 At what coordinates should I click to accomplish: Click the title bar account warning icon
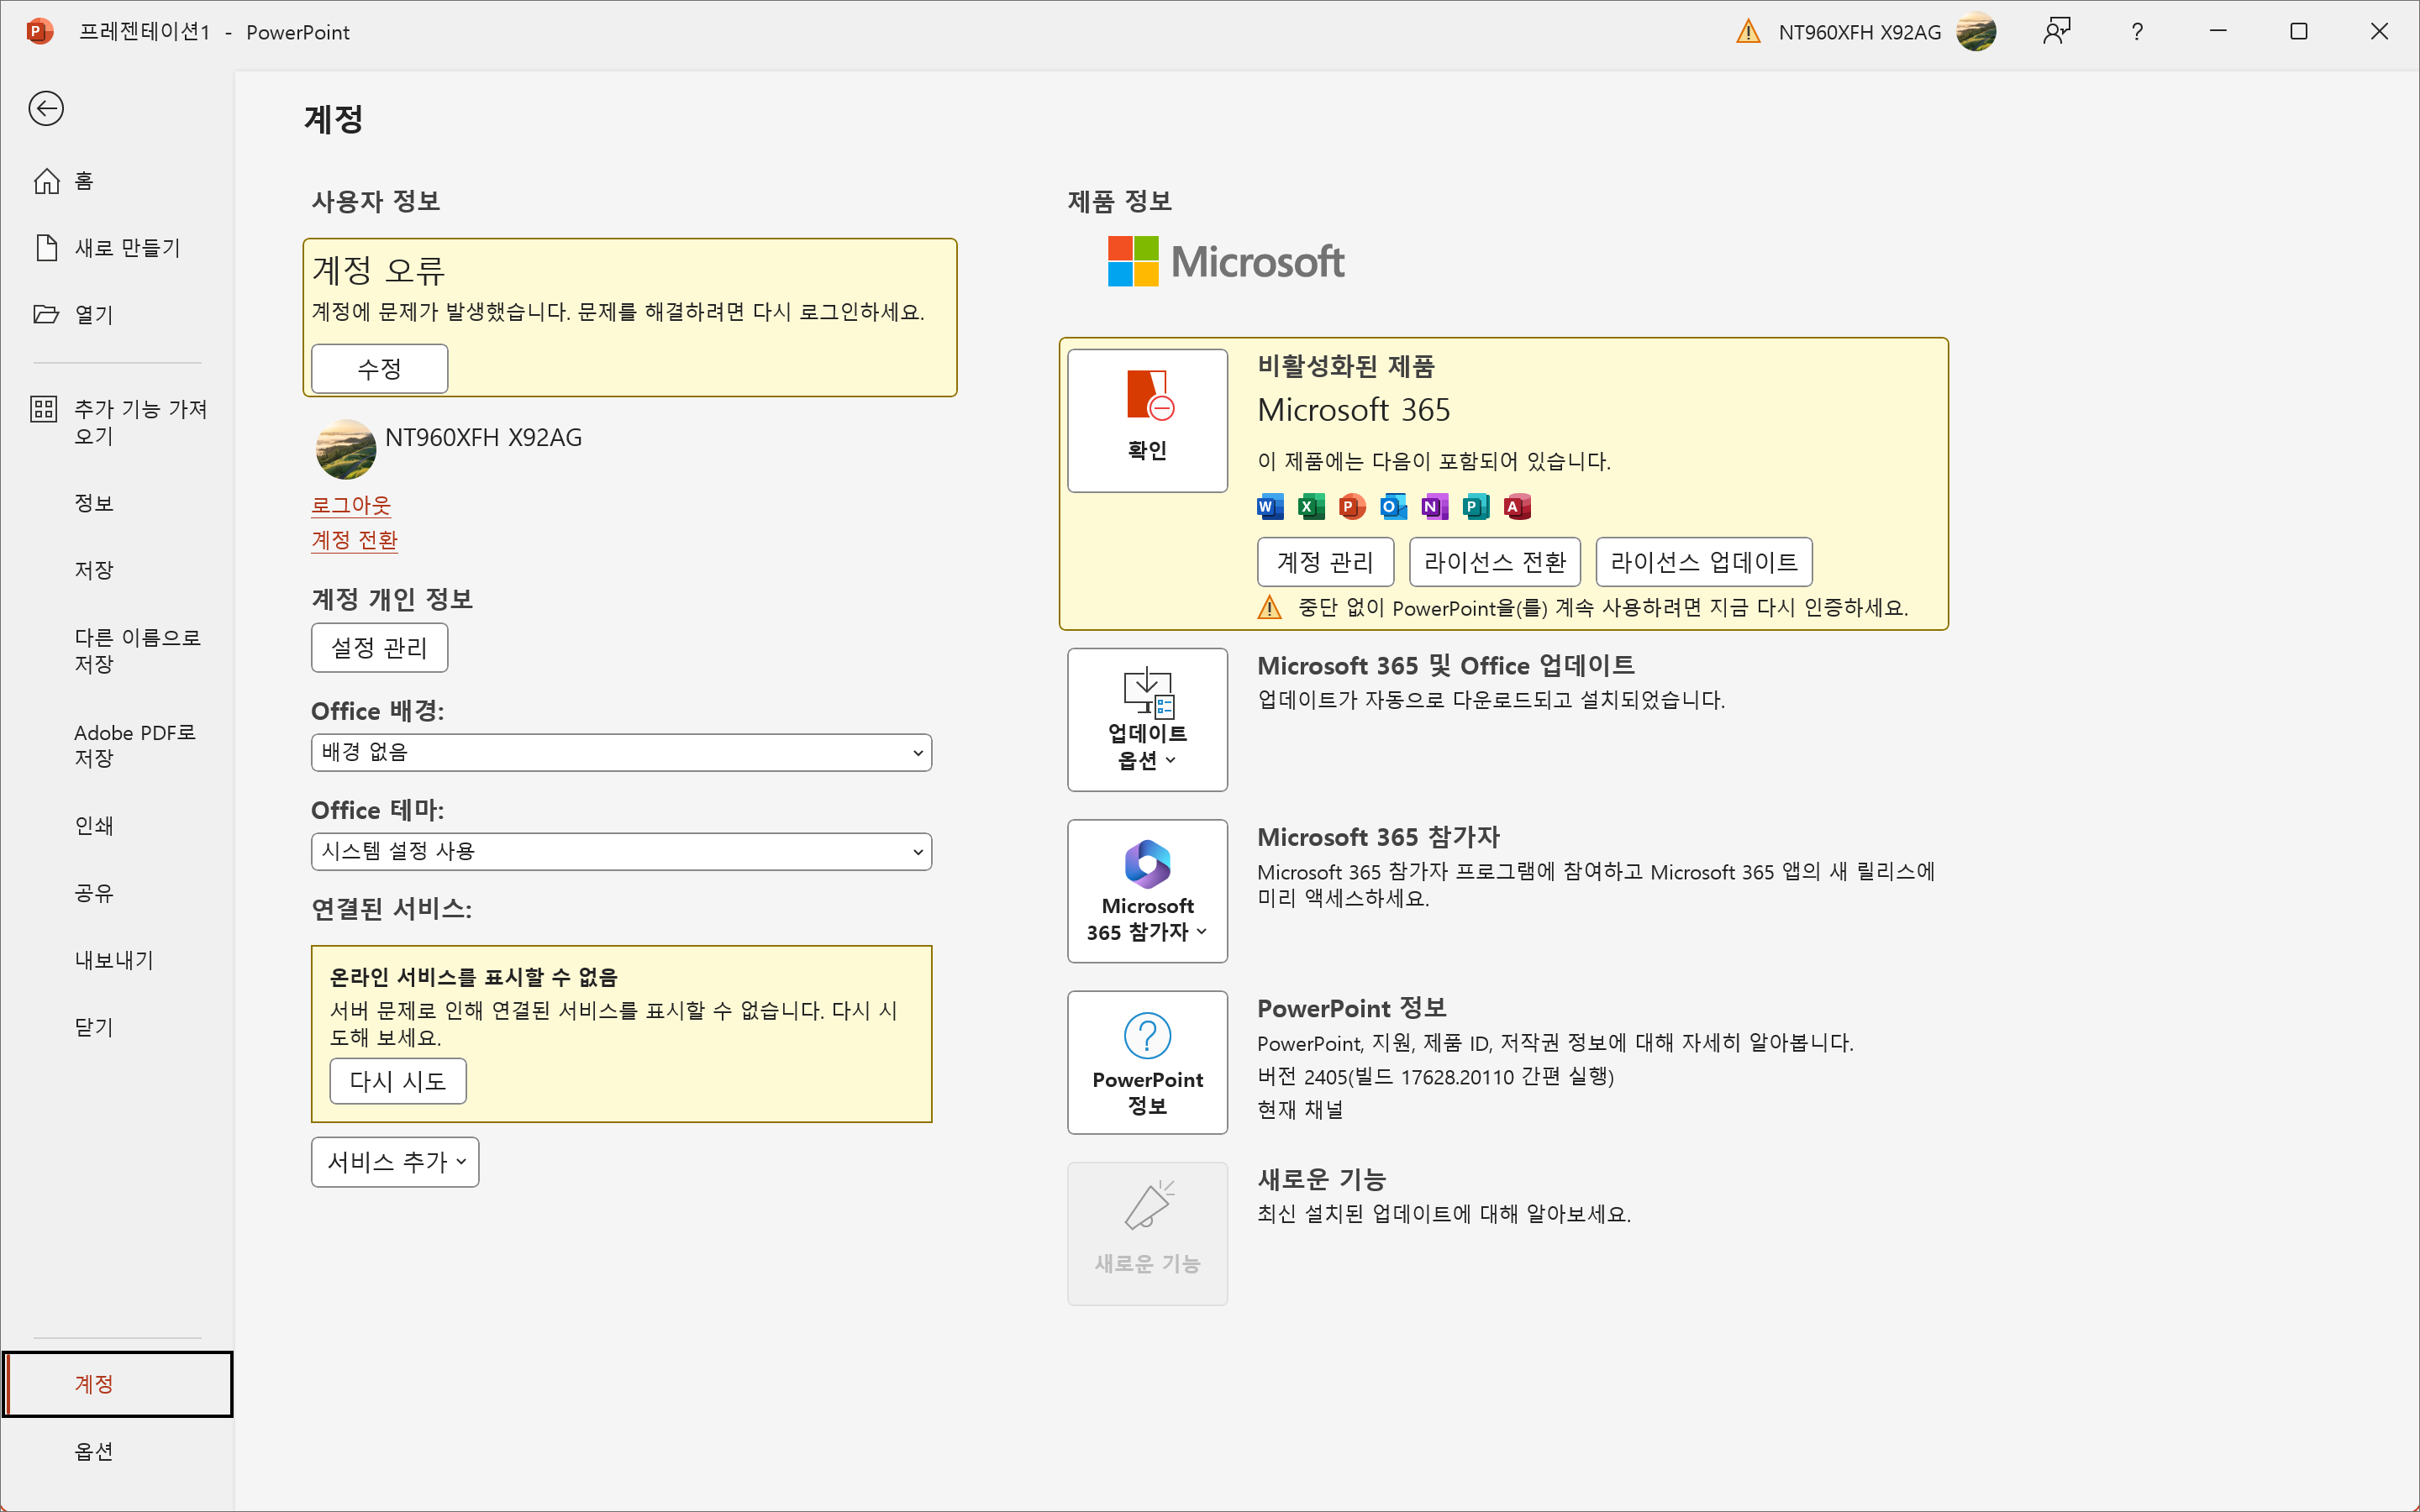(1748, 32)
